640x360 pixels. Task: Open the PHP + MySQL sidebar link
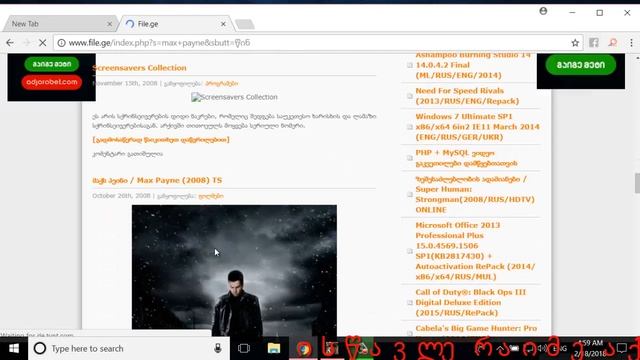[x=466, y=158]
